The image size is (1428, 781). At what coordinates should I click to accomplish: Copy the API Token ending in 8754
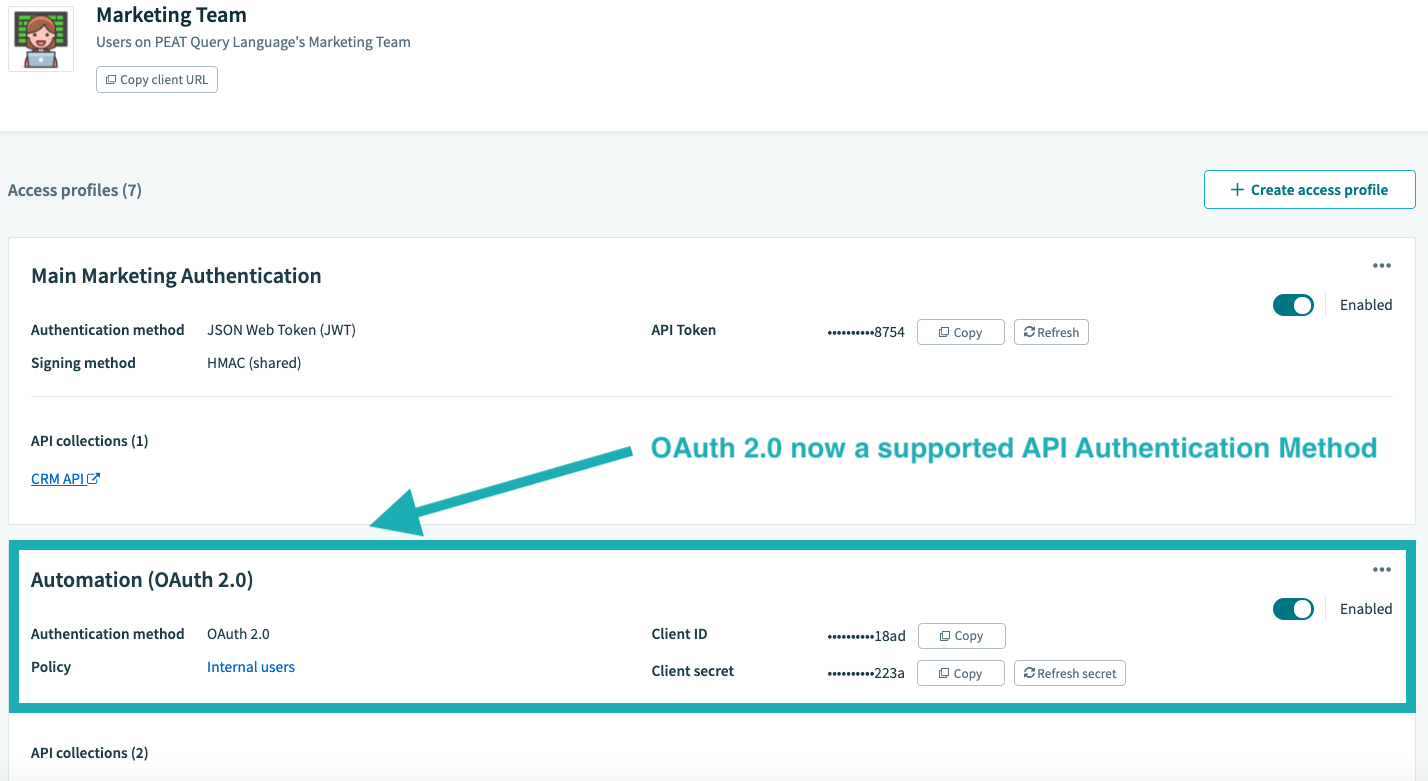960,332
